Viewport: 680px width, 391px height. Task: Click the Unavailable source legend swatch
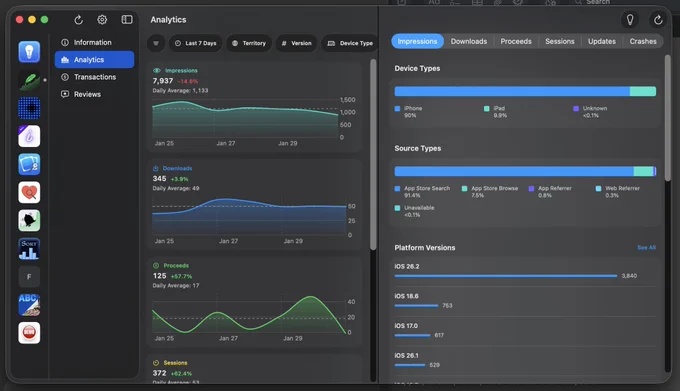pyautogui.click(x=397, y=208)
